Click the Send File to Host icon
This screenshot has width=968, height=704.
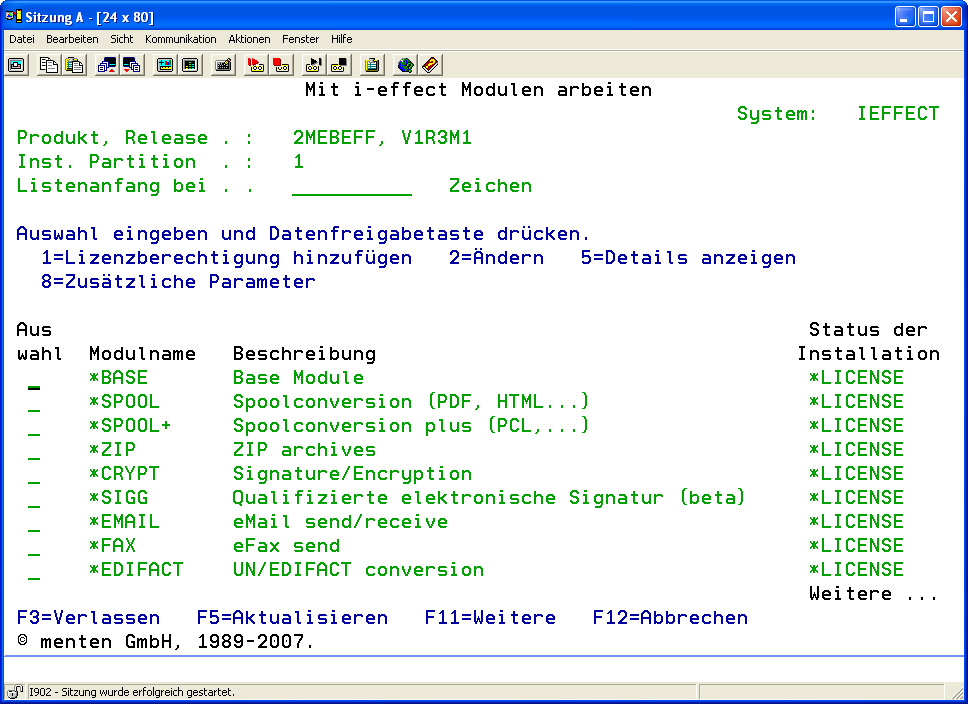[106, 65]
